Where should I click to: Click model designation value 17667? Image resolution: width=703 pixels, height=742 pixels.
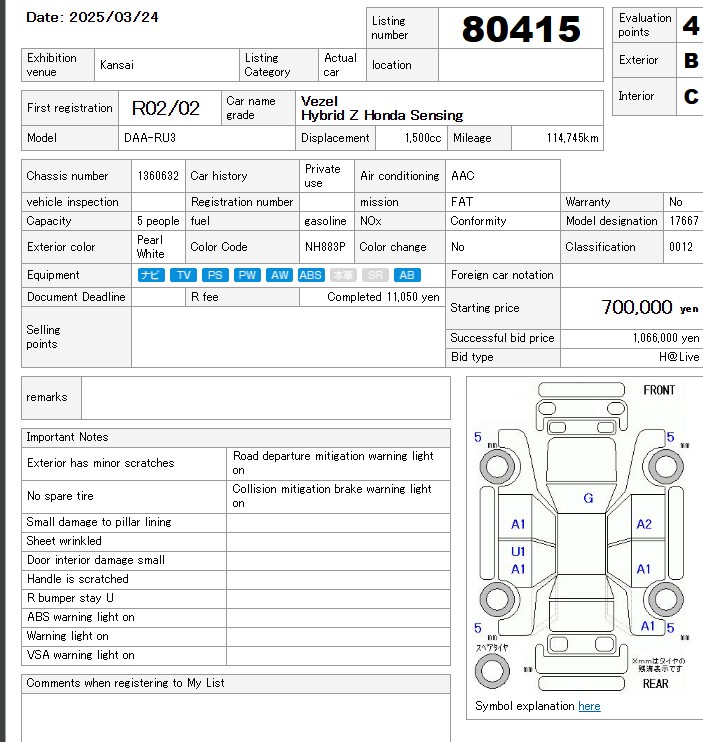684,221
